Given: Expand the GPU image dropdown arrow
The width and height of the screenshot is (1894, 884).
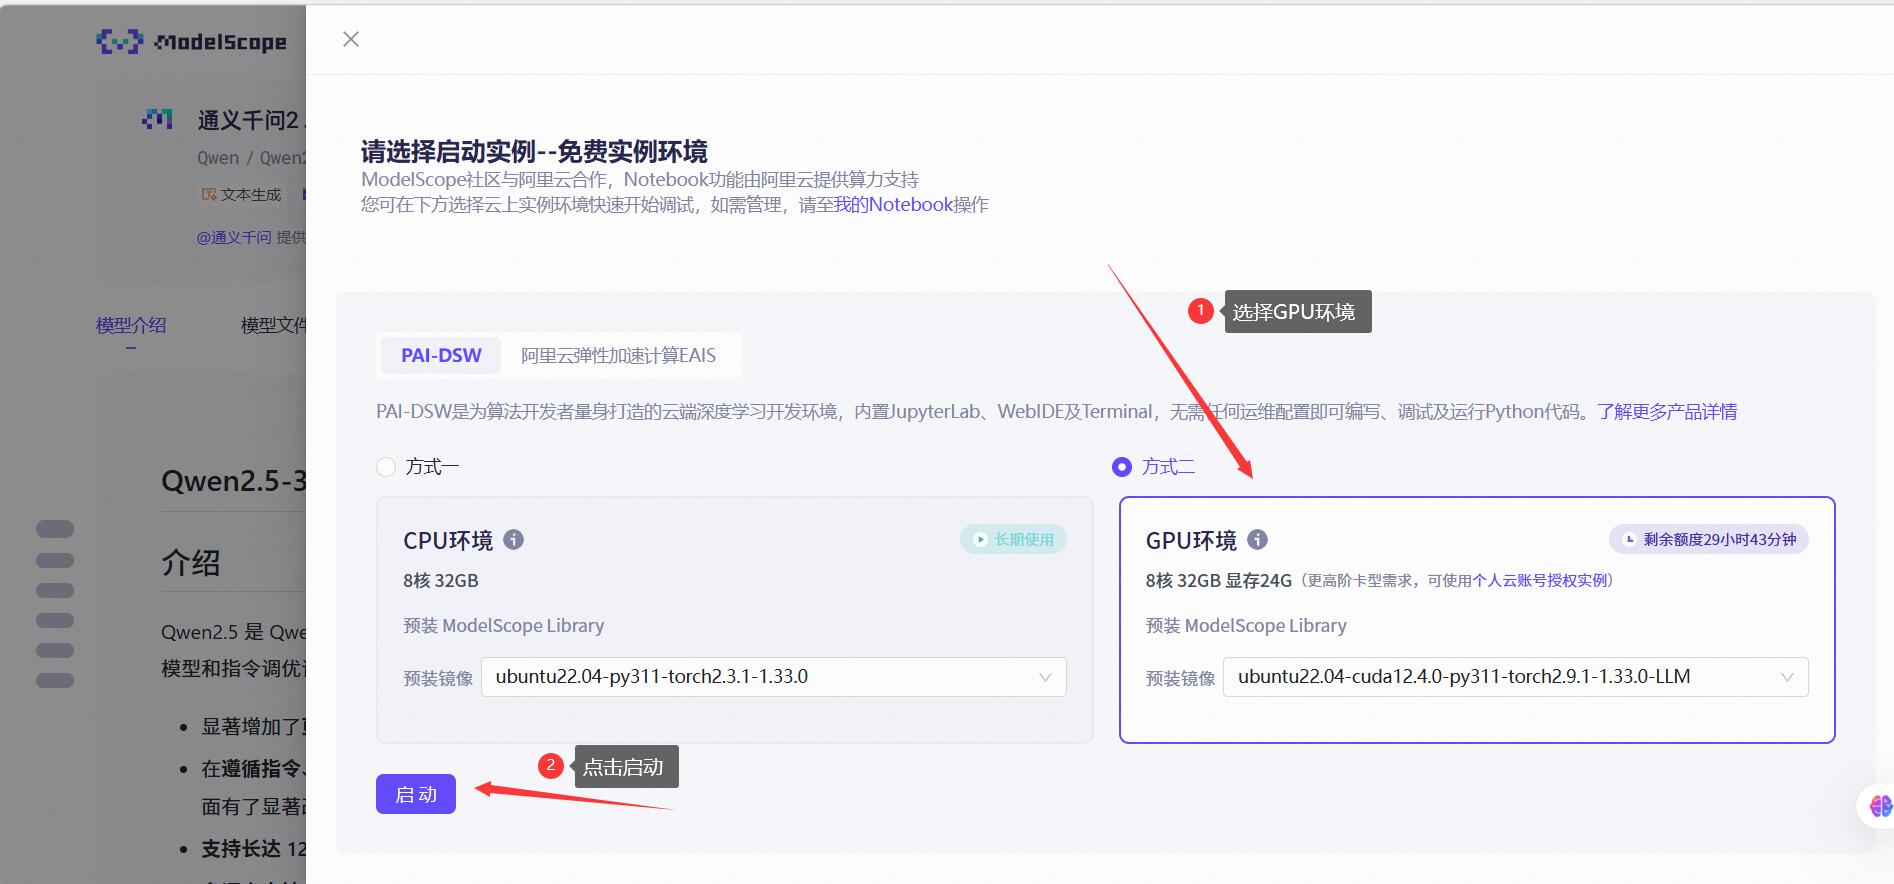Looking at the screenshot, I should pyautogui.click(x=1787, y=677).
